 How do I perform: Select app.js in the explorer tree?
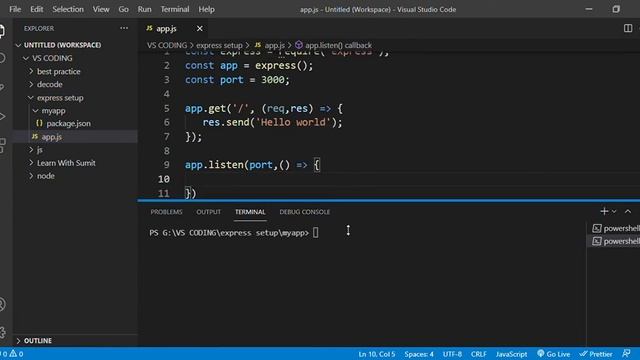coord(52,137)
